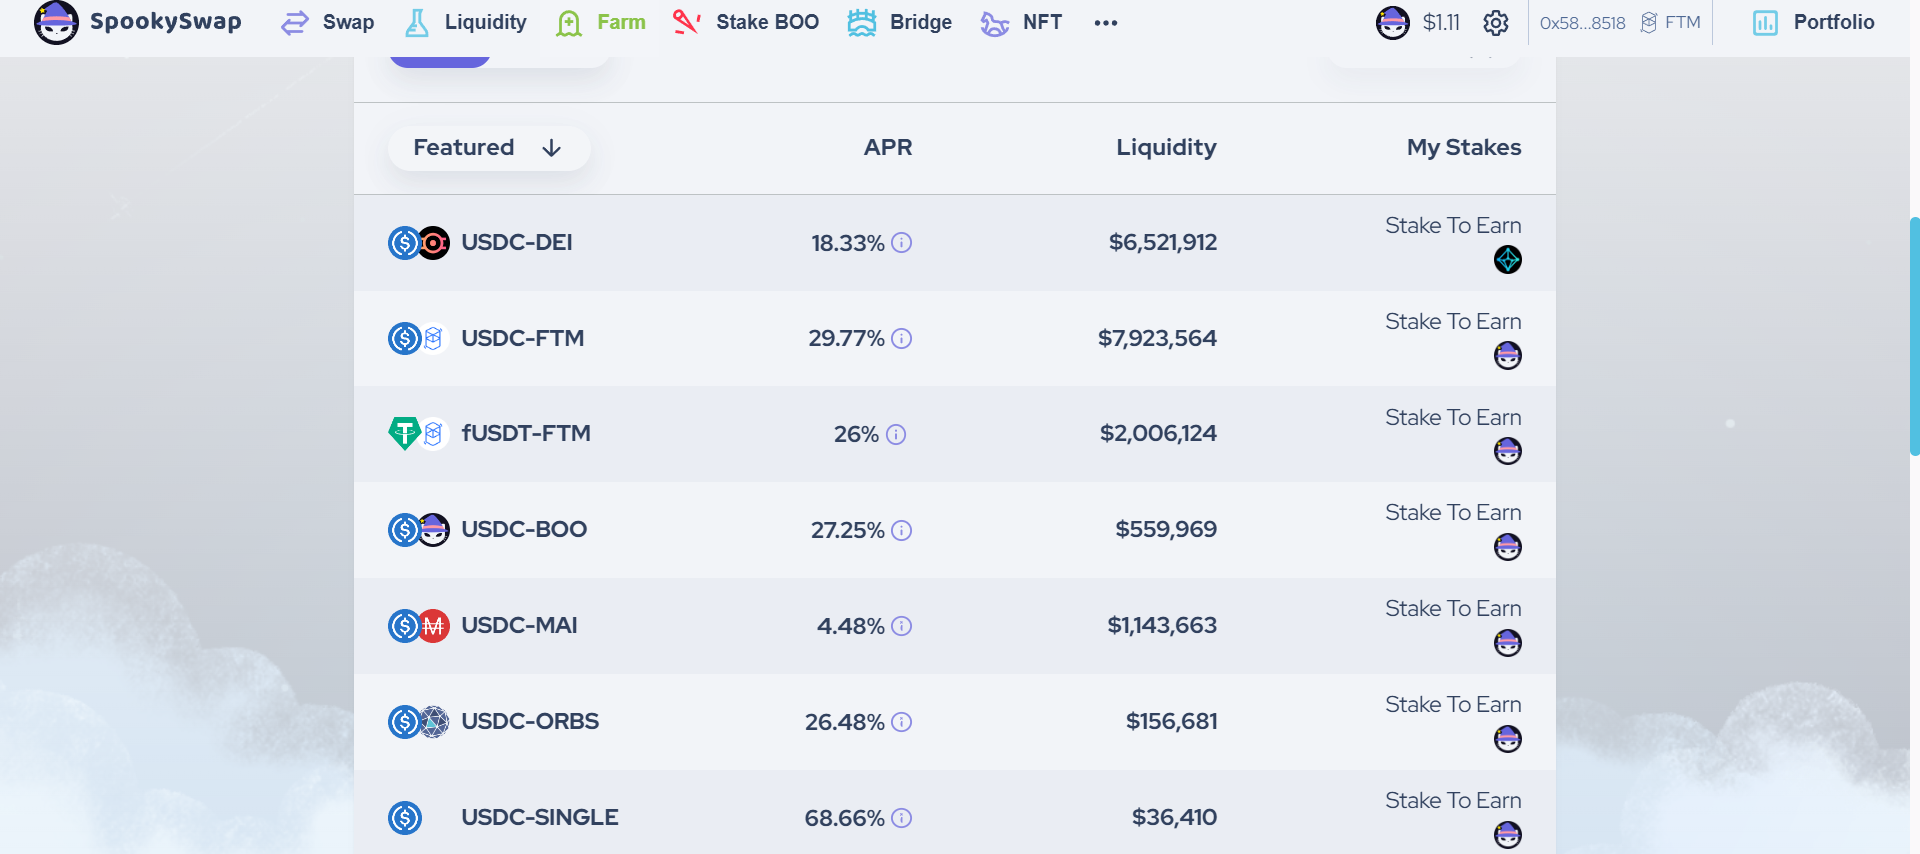Open the more options ellipsis menu

(x=1106, y=23)
